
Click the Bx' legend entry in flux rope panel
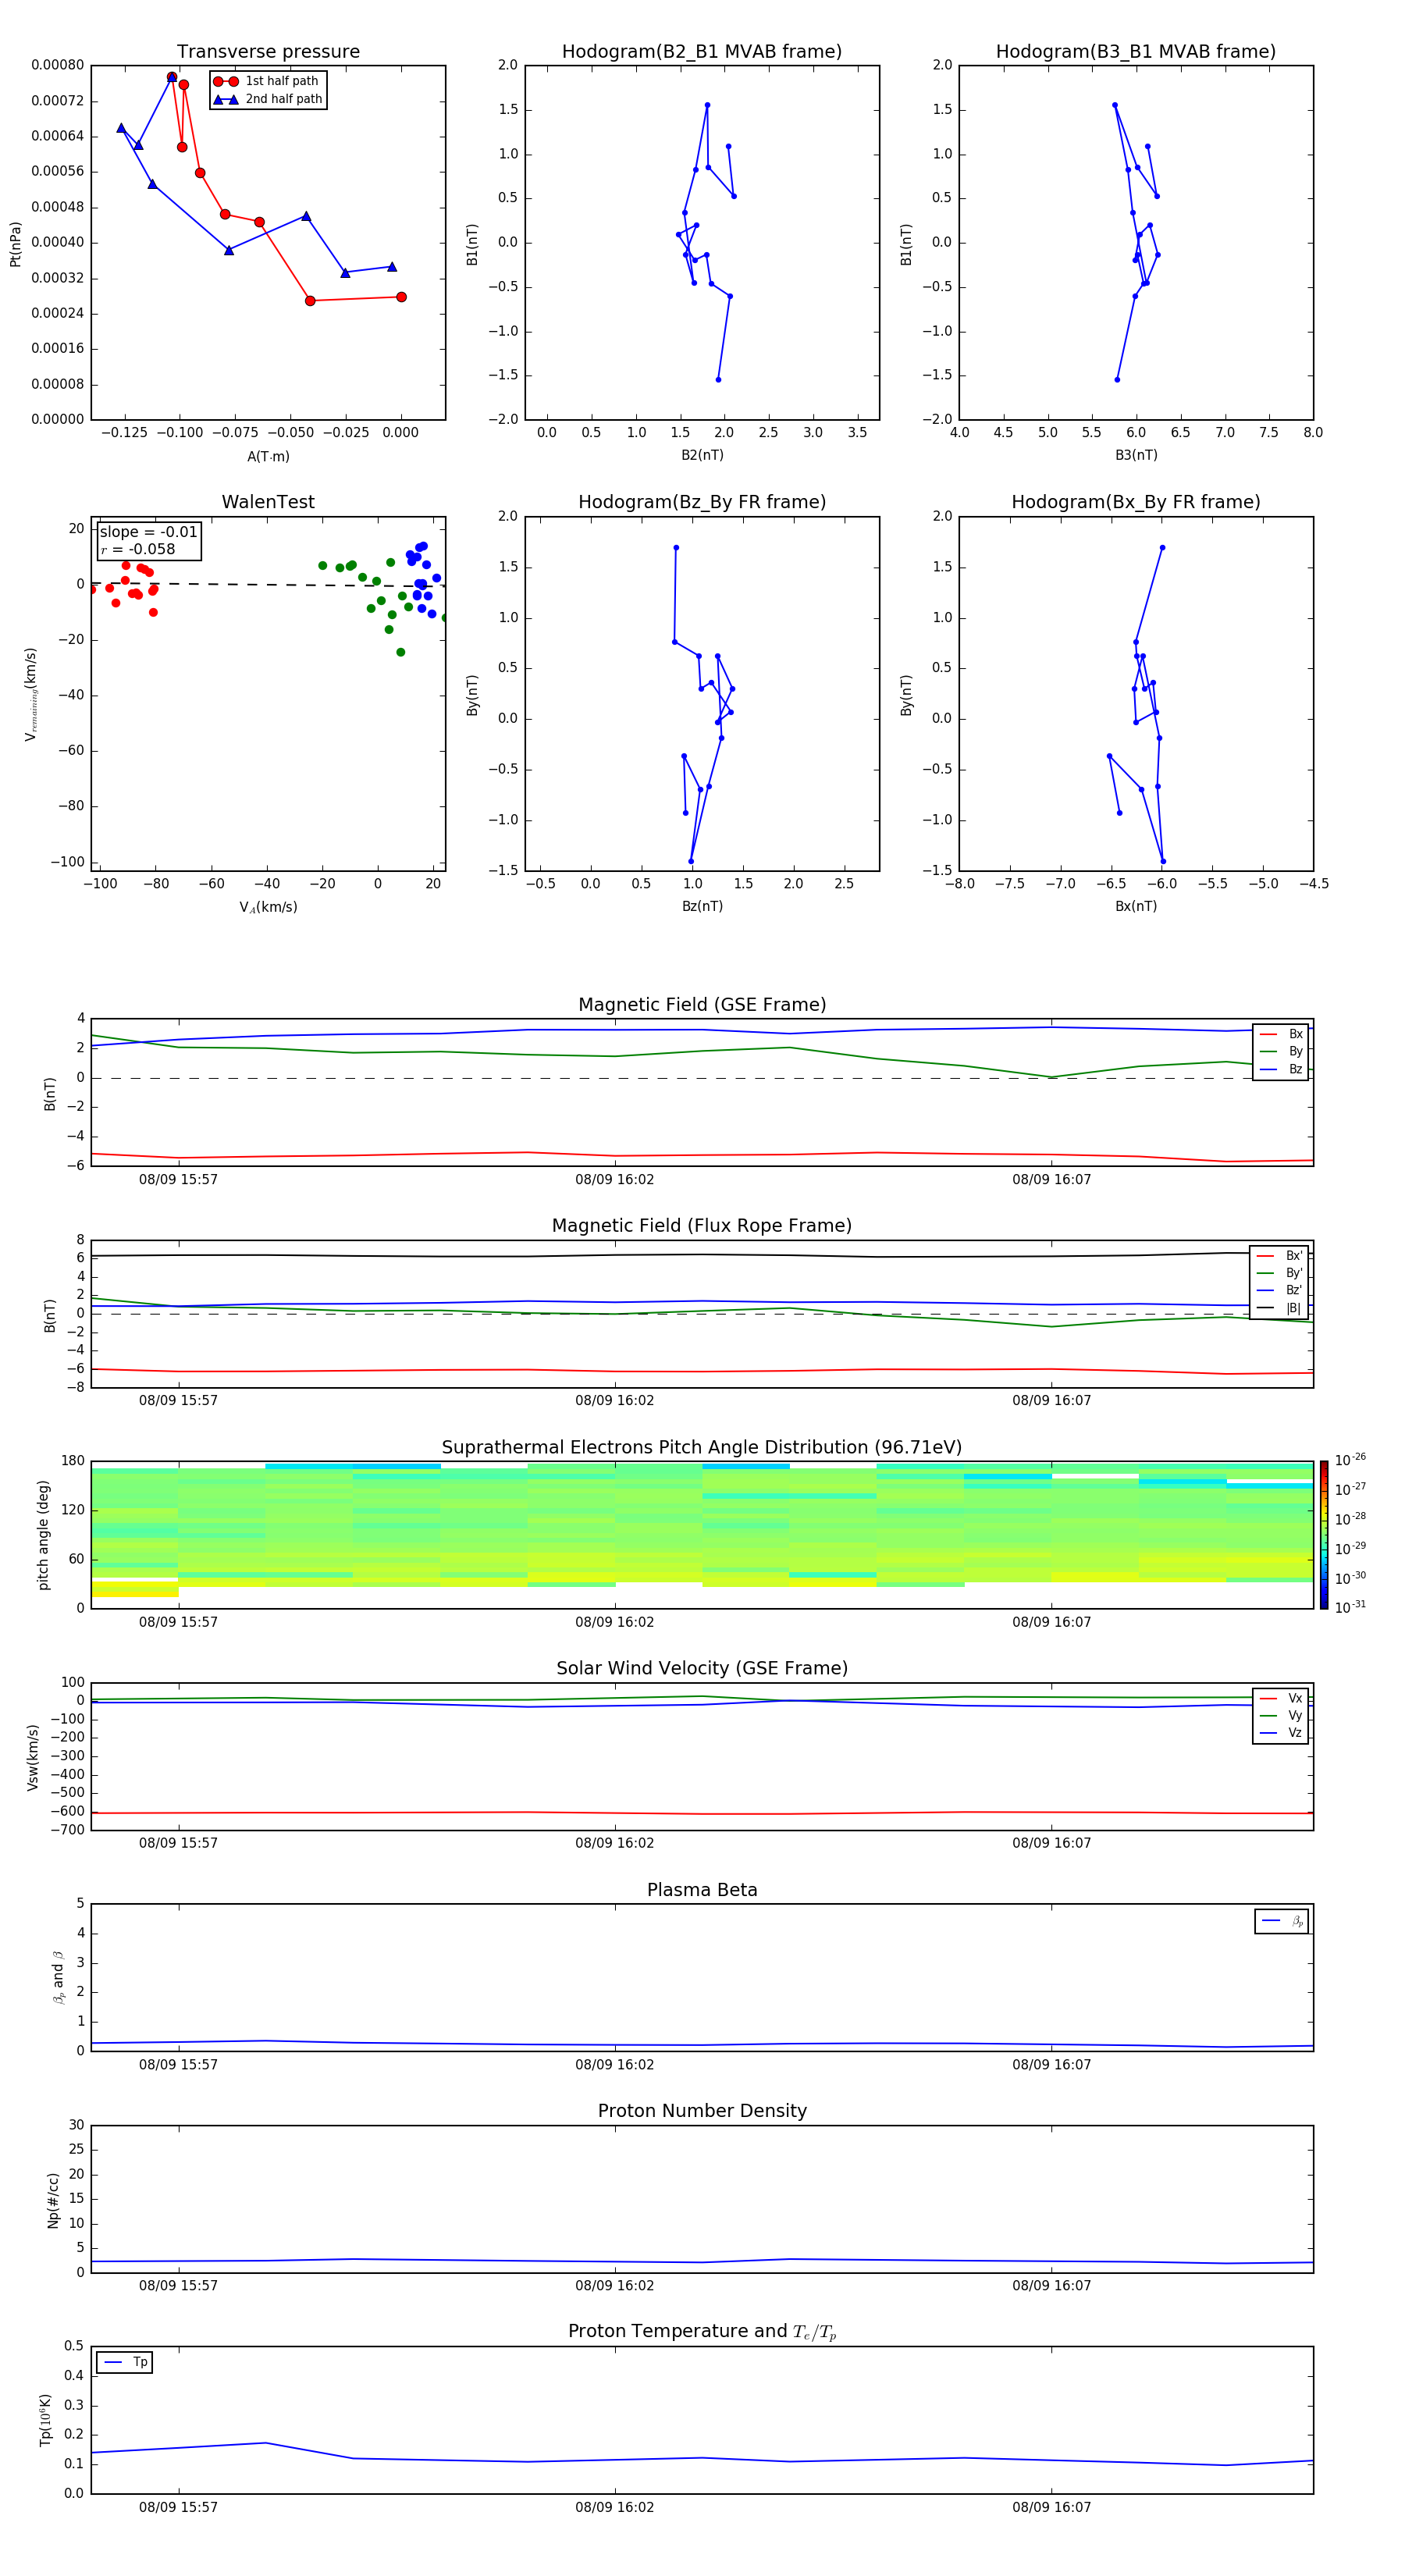[1280, 1256]
